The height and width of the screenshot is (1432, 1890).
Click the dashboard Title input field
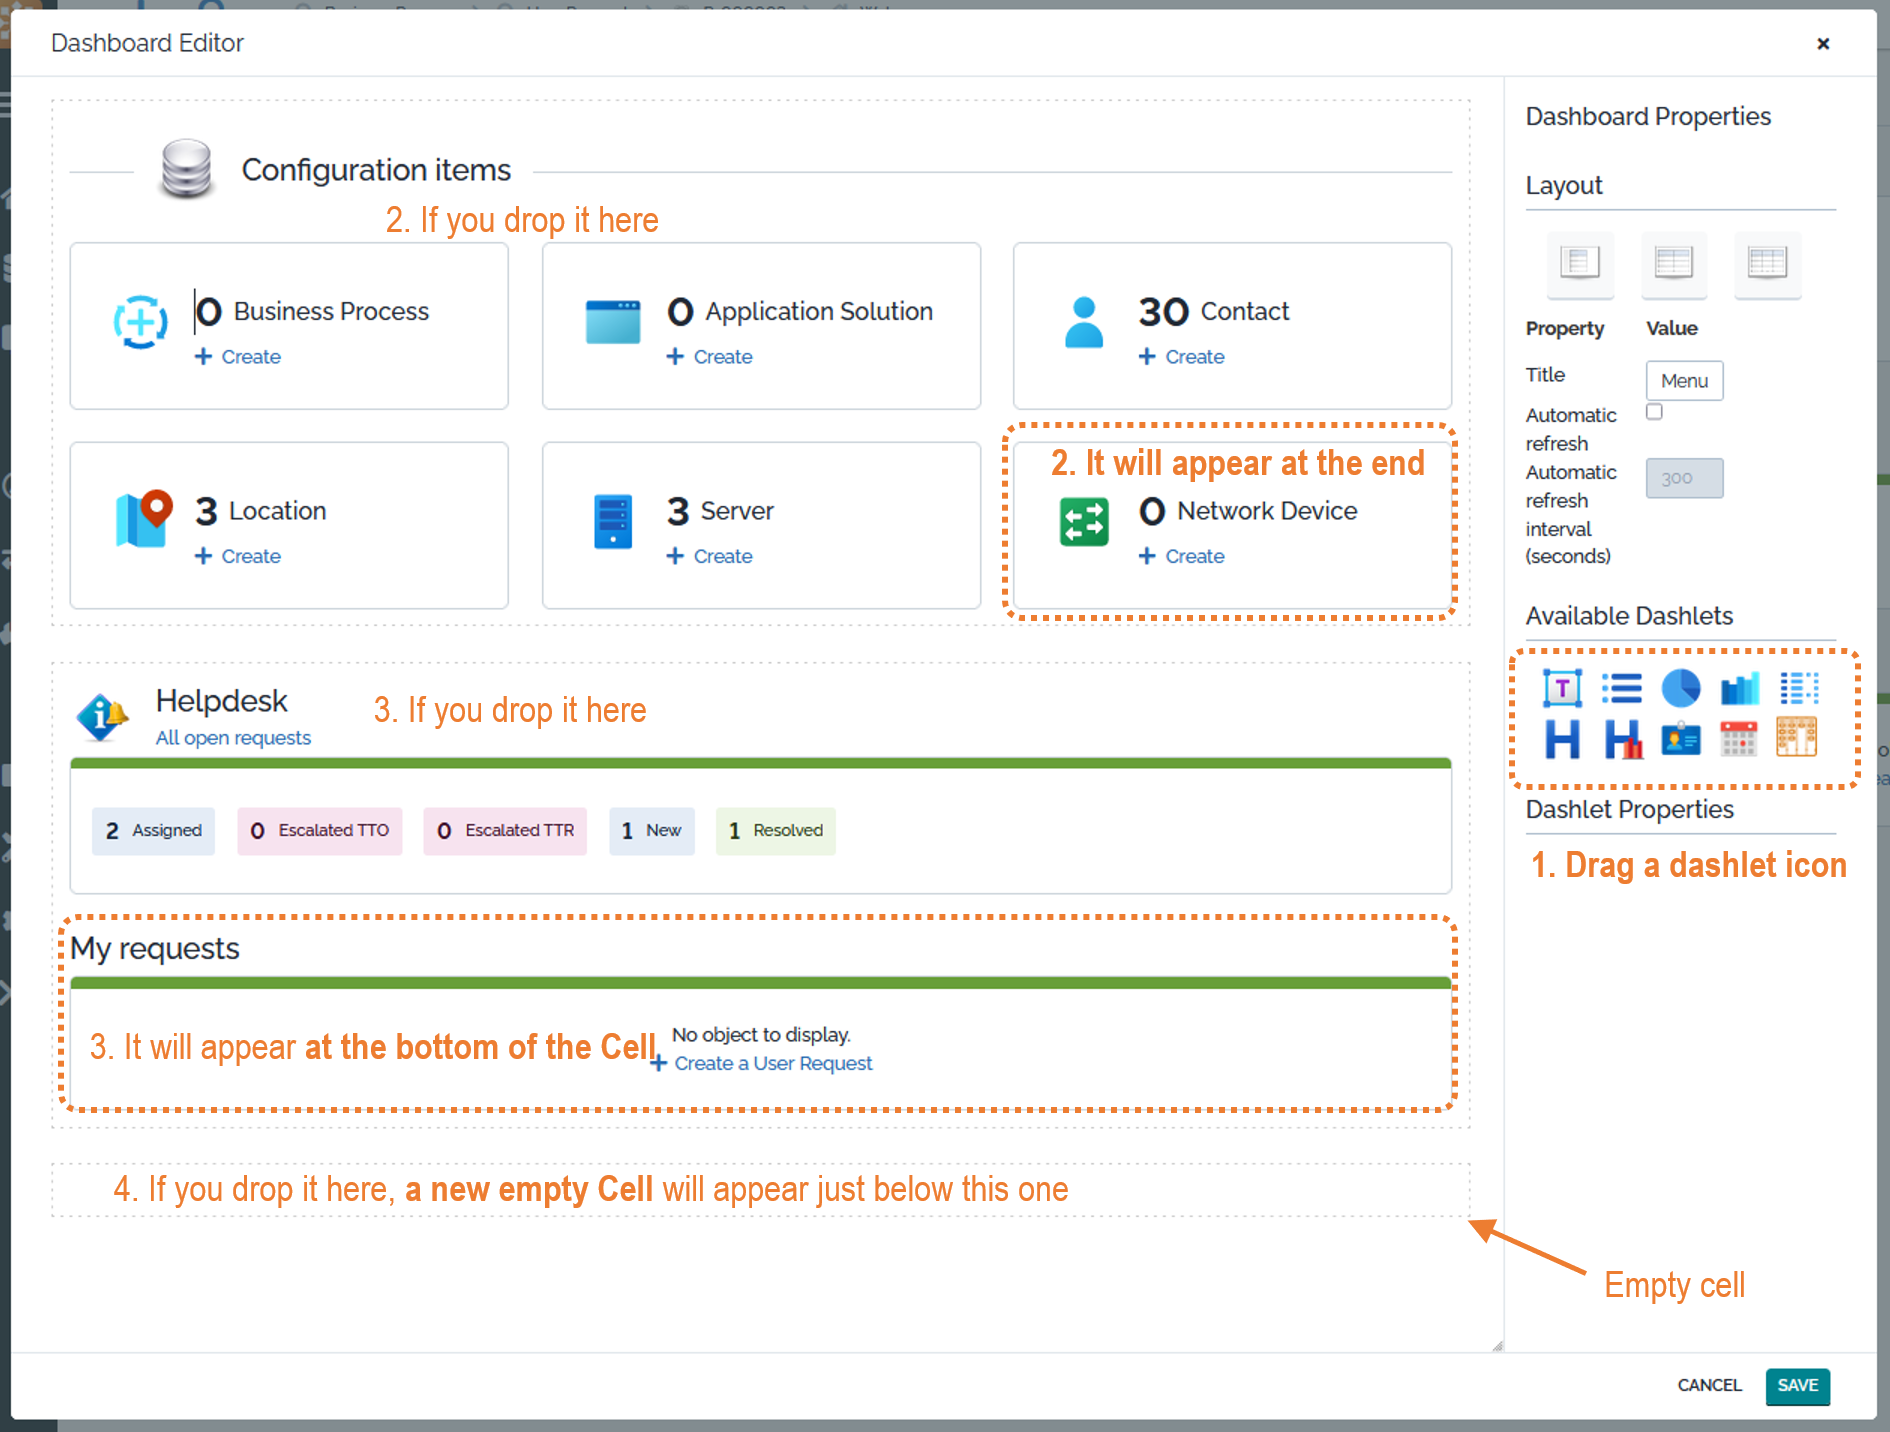coord(1684,381)
